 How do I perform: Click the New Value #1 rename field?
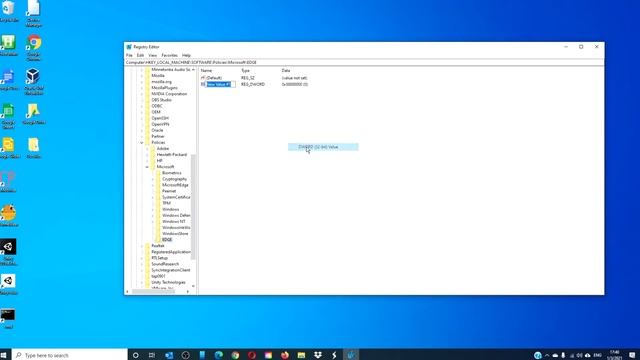point(220,84)
